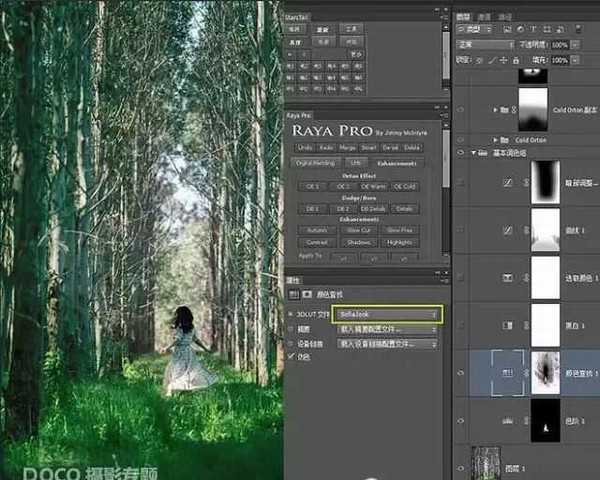Hide the Cold Orton copy layer
Screen dimensions: 600x480
coord(461,110)
